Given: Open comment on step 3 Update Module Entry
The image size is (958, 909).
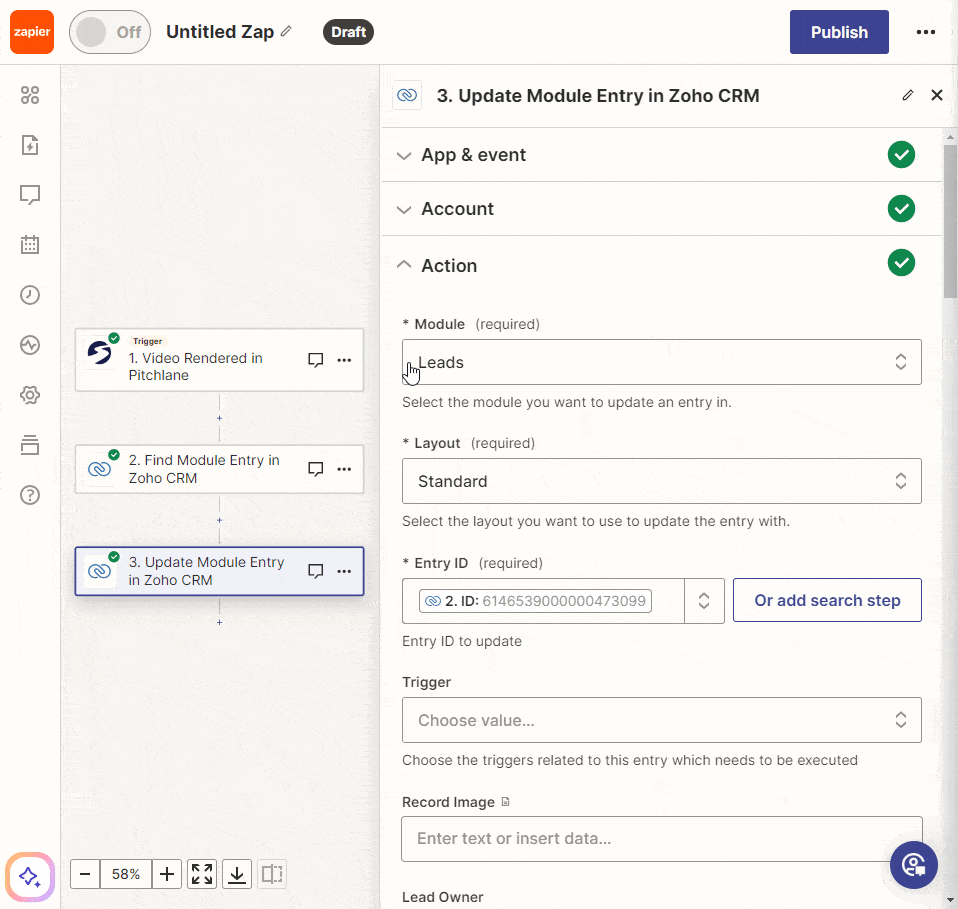Looking at the screenshot, I should (315, 571).
